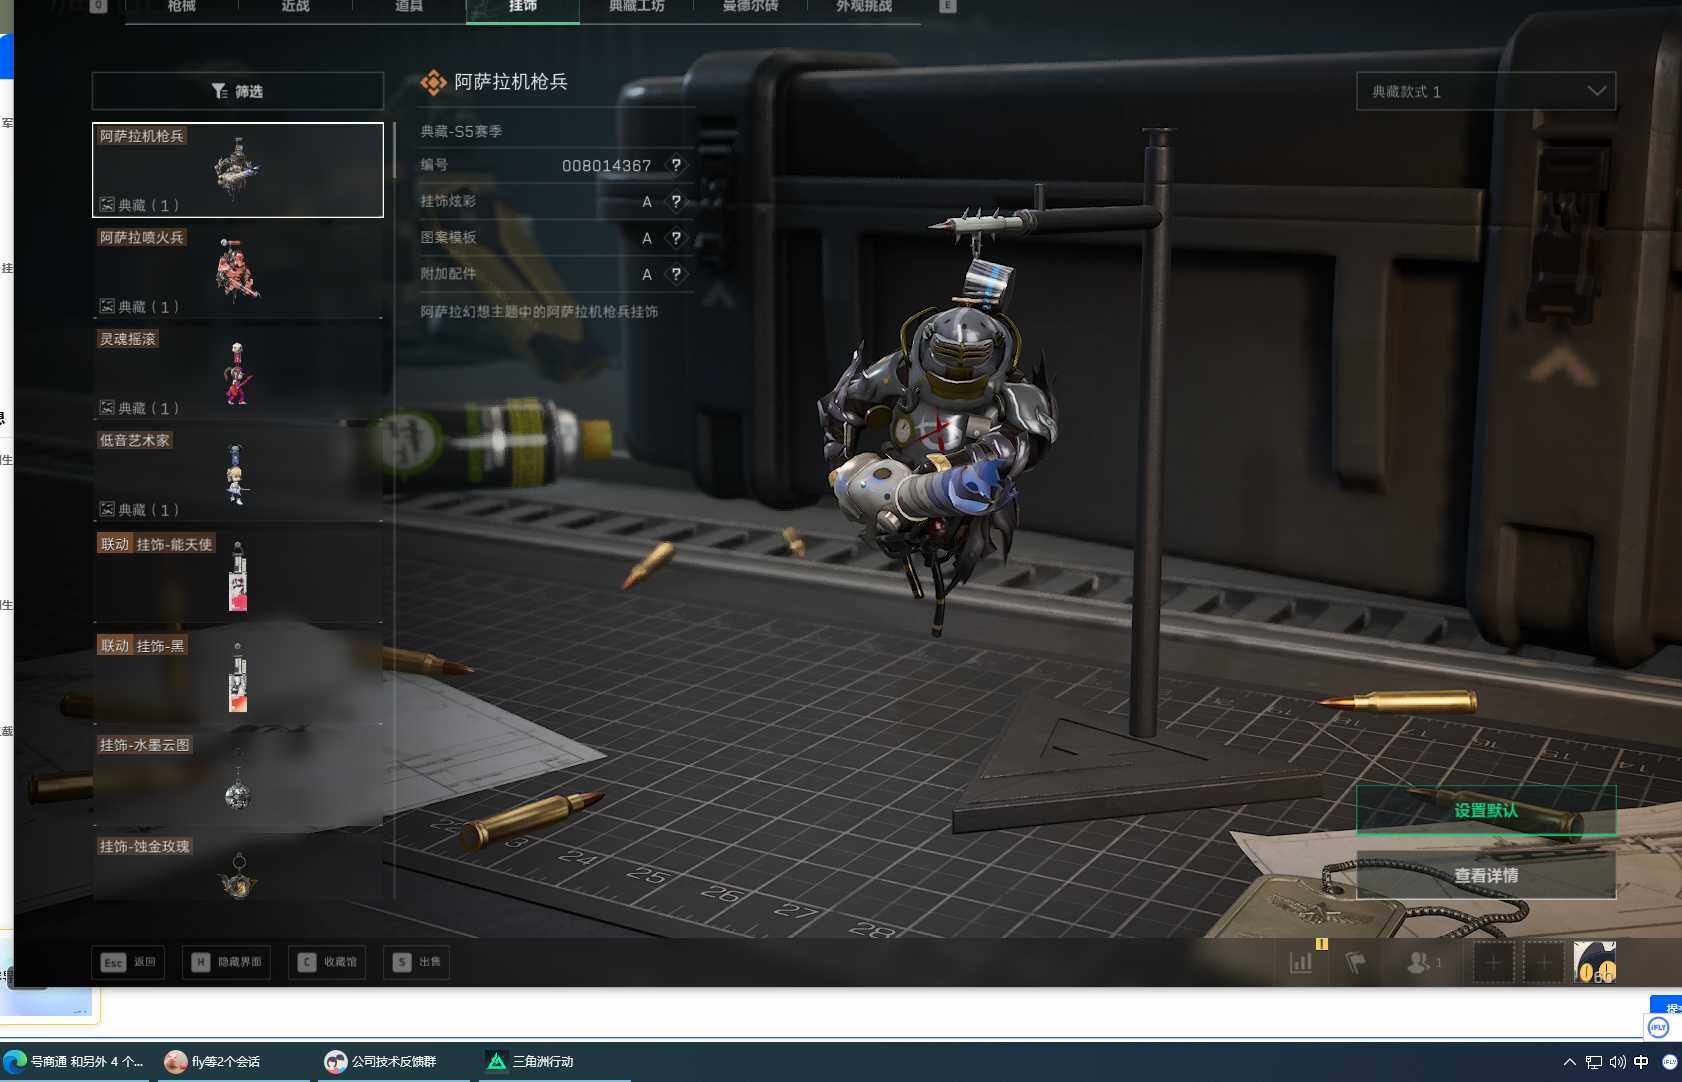
Task: Open the 筛选 filter button
Action: click(237, 91)
